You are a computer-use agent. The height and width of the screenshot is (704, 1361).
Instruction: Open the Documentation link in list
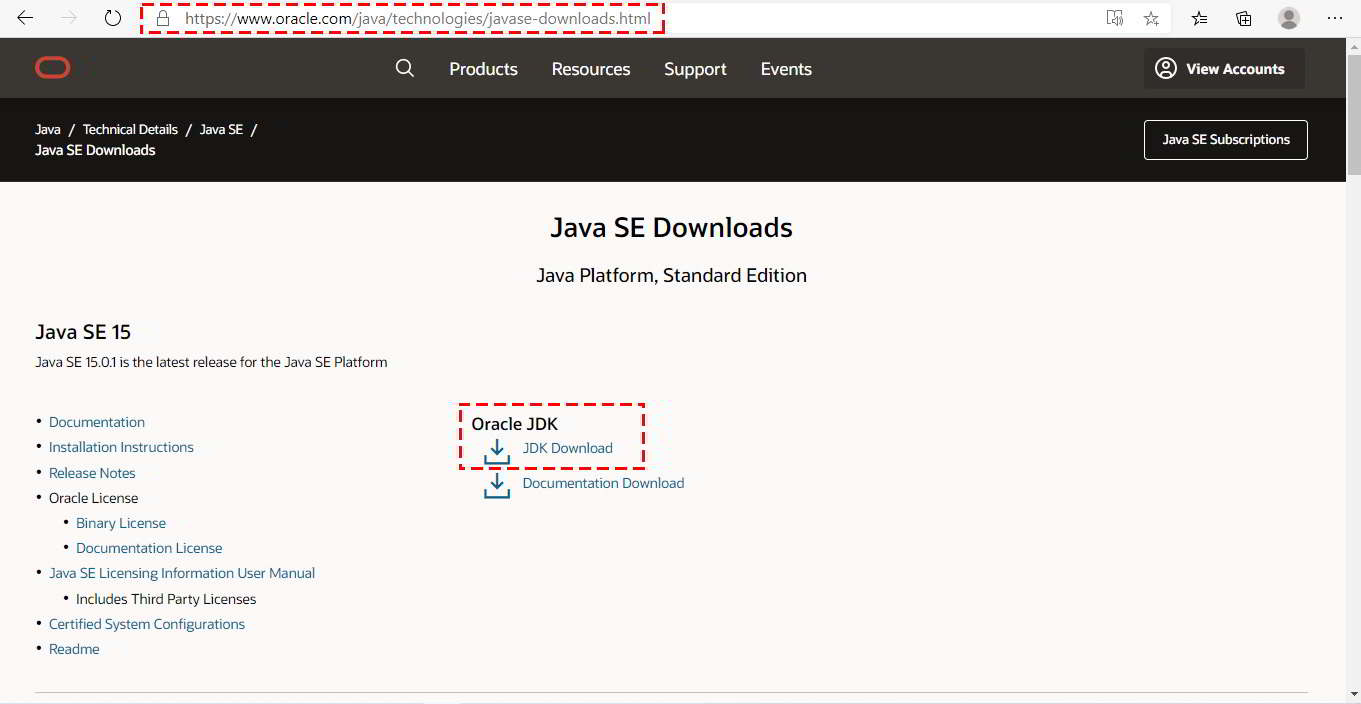click(97, 422)
